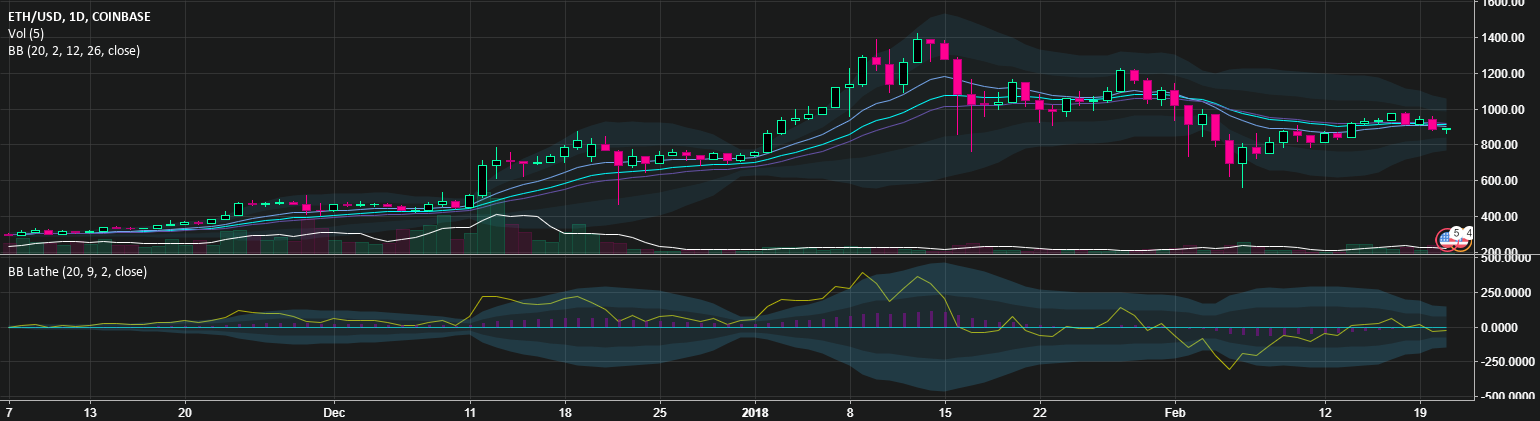Click the 22 date label on the time axis
Screen dimensions: 1540x421
point(1040,412)
